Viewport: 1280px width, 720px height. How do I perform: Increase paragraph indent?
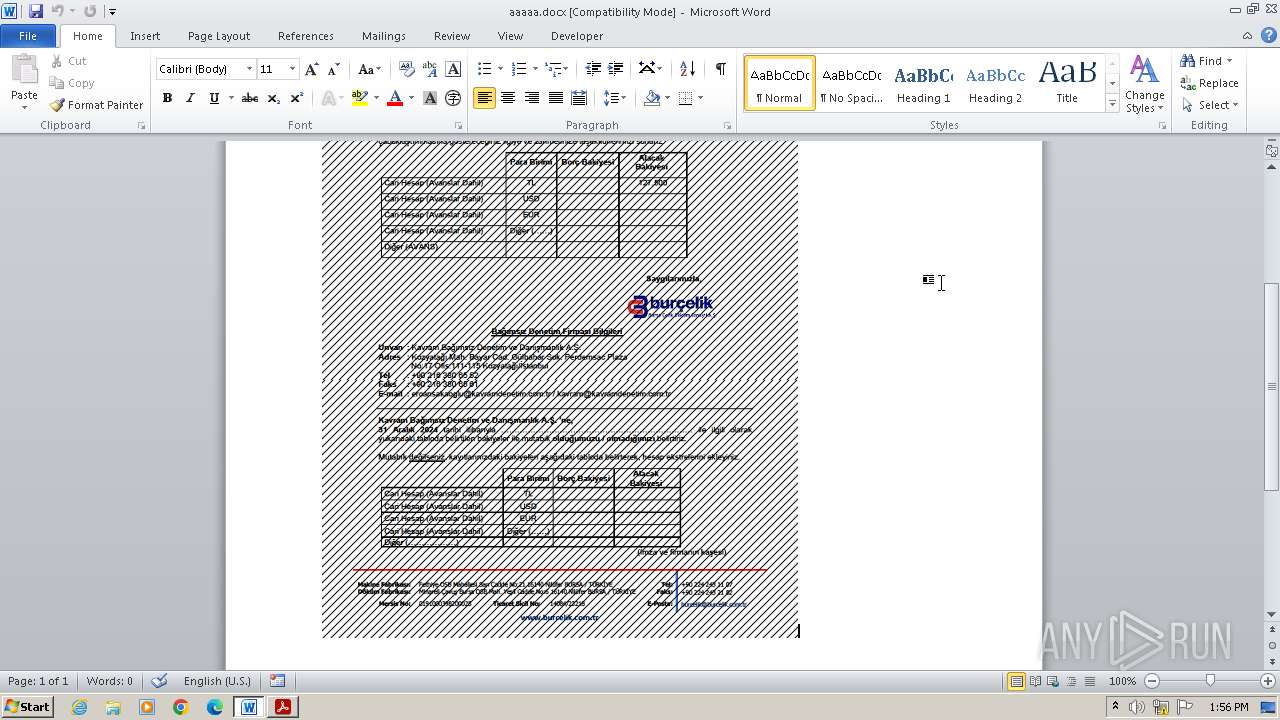click(616, 69)
